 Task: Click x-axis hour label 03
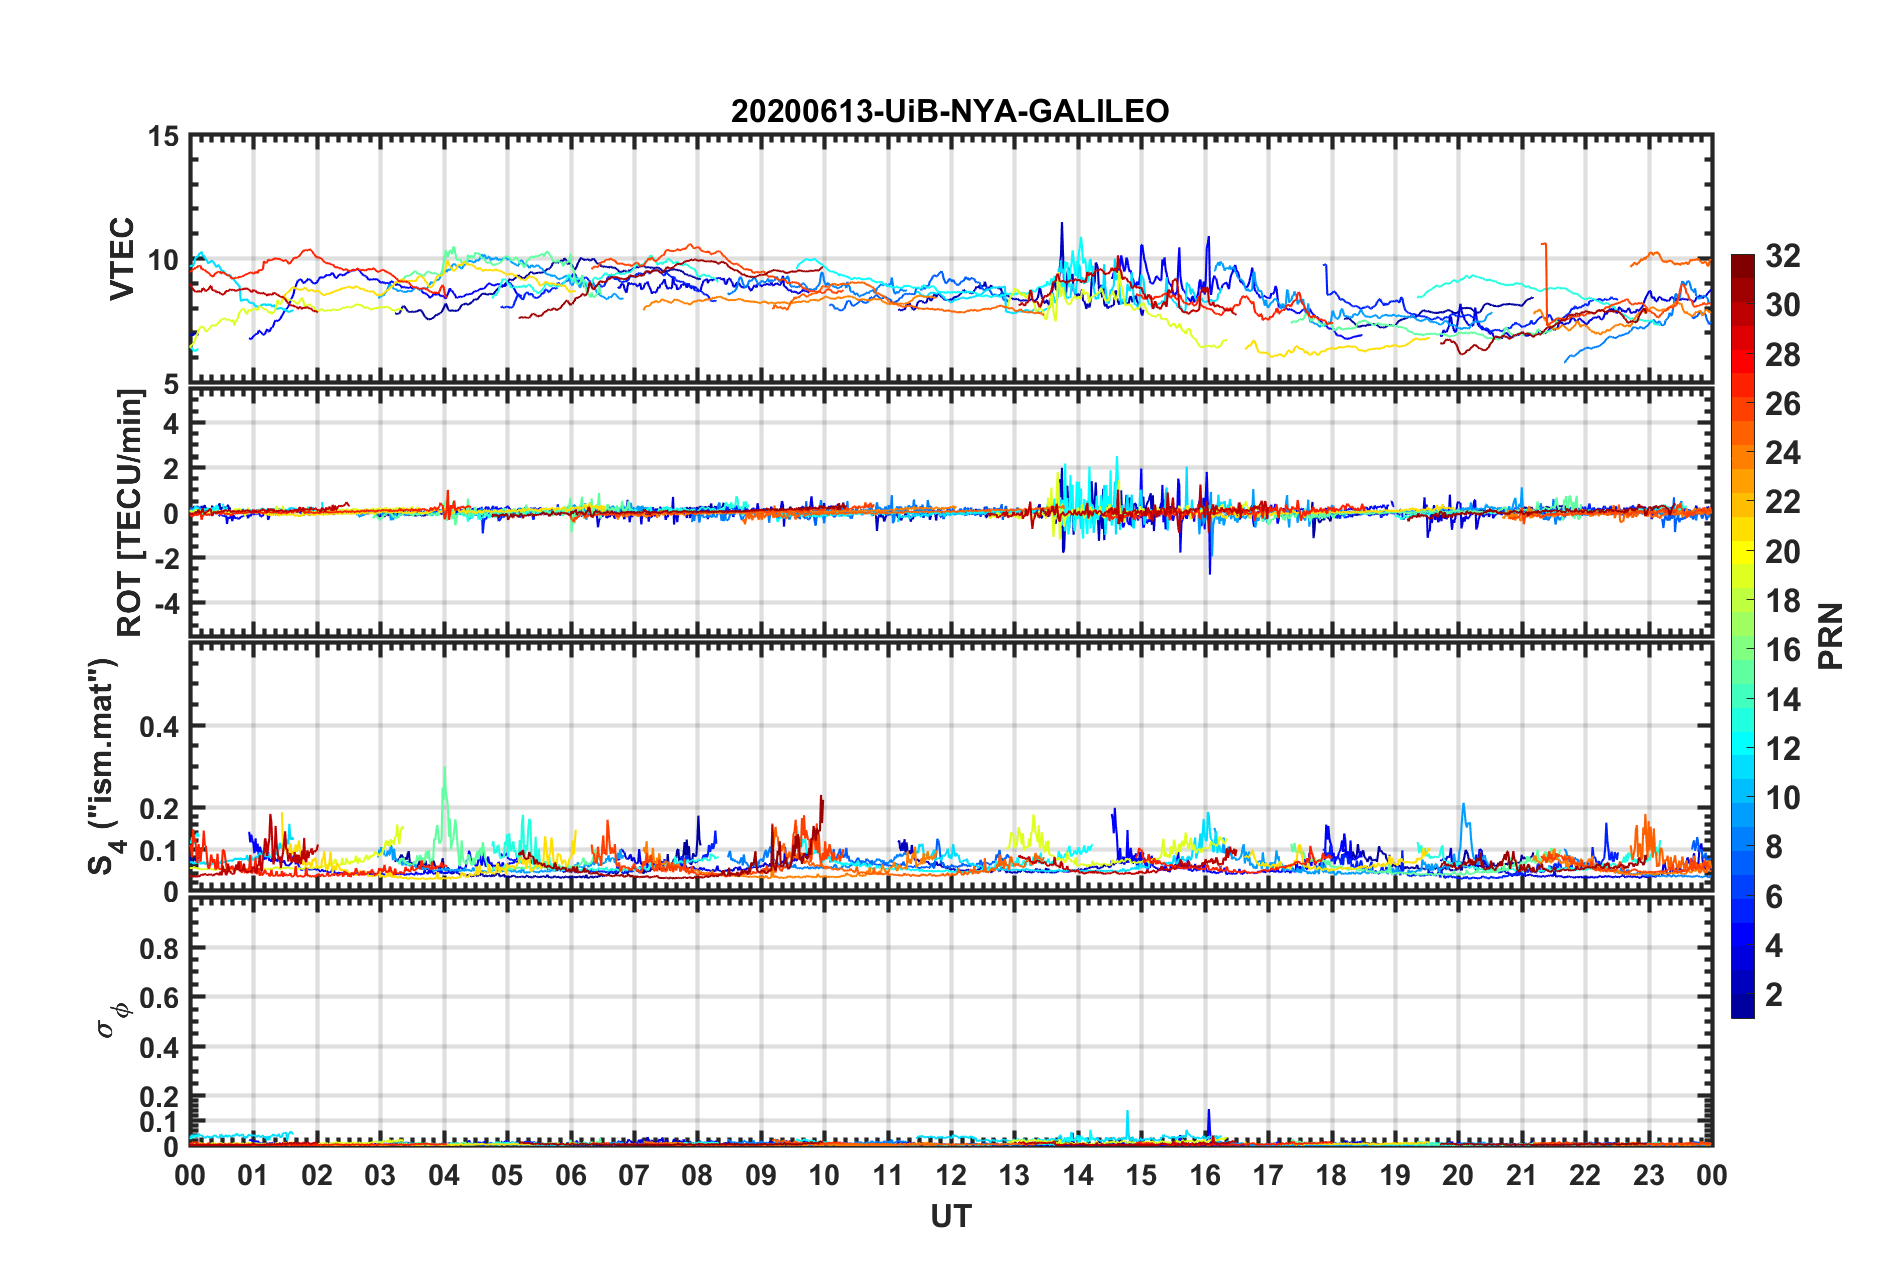pyautogui.click(x=380, y=1175)
